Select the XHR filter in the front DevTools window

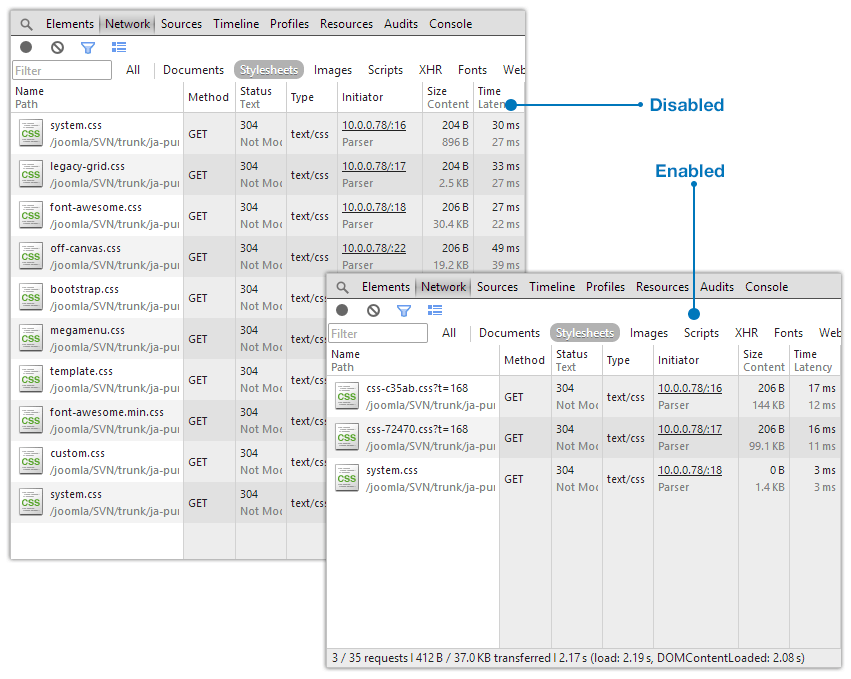click(x=746, y=333)
